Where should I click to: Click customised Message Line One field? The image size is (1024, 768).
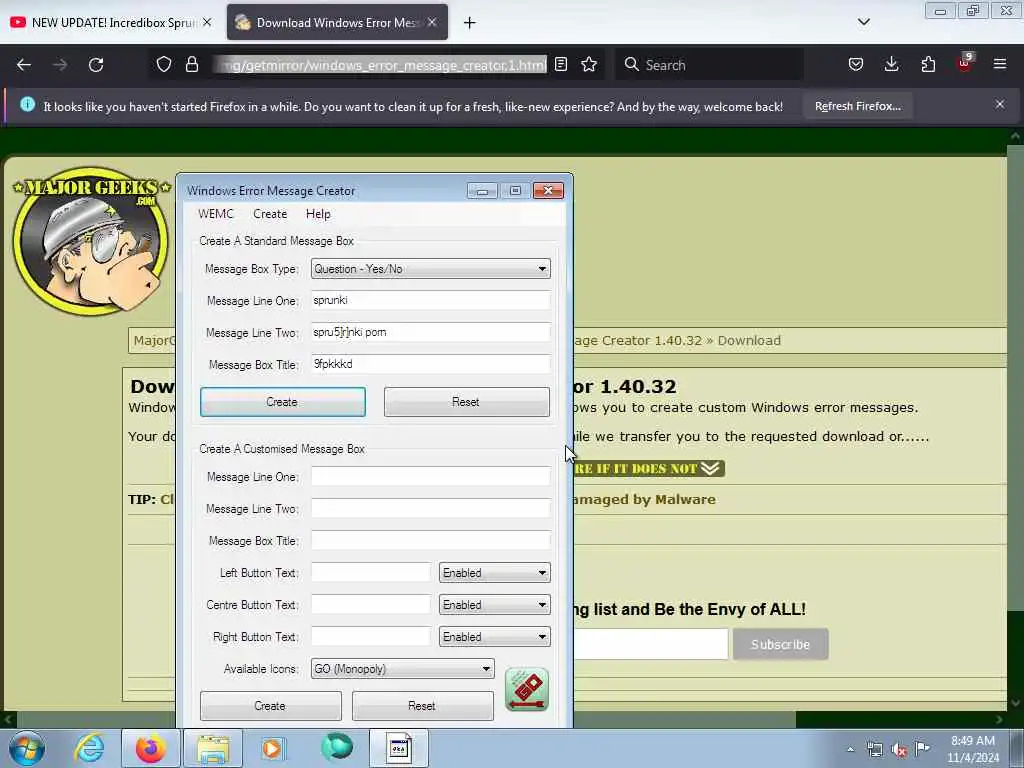click(430, 477)
